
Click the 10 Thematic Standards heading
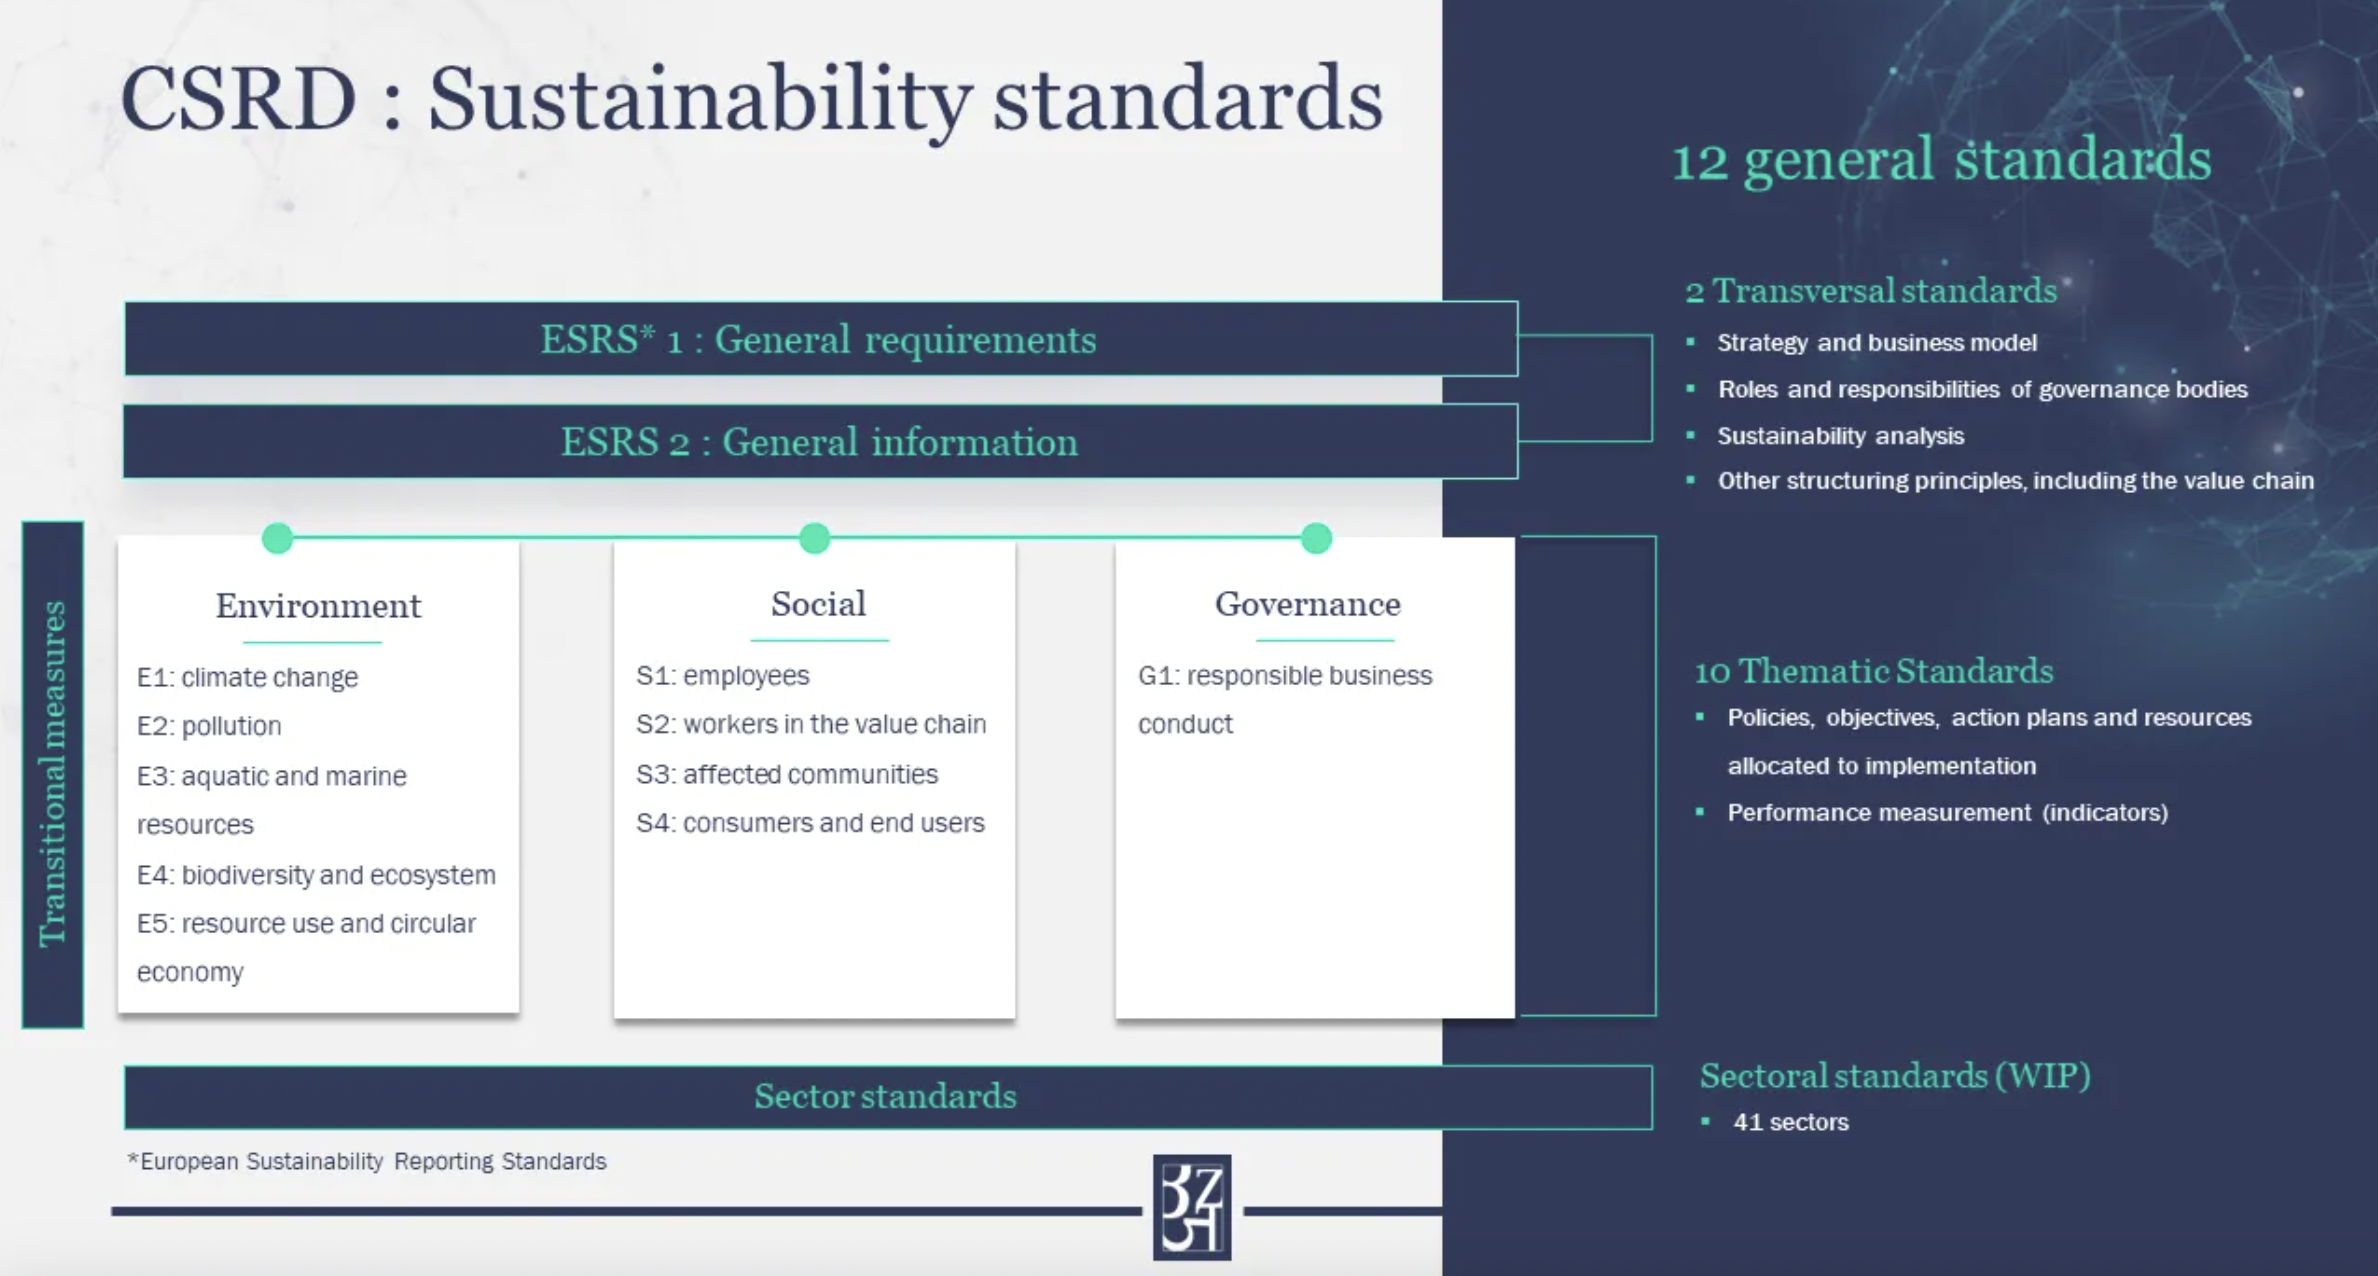click(1873, 671)
